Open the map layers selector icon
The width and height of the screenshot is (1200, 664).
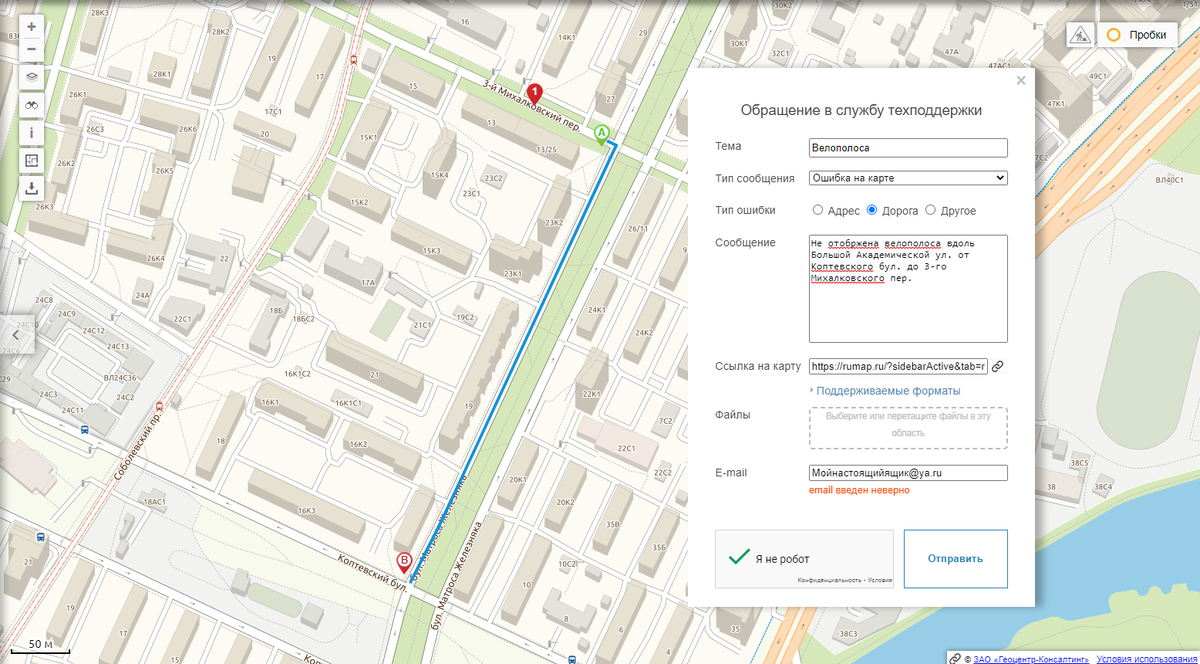[x=30, y=76]
